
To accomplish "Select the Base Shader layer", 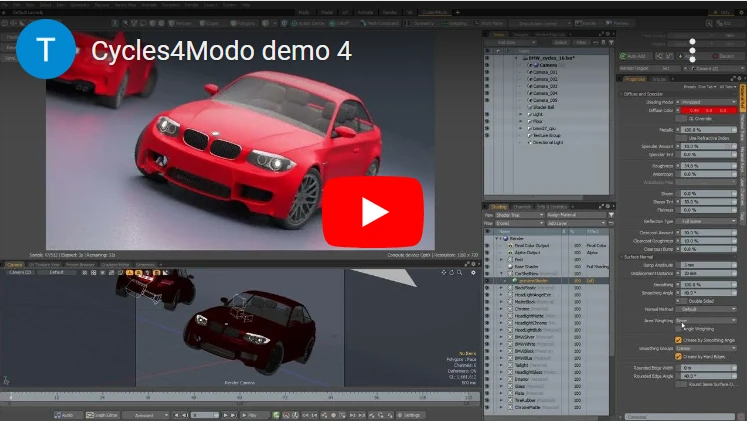I will coord(526,267).
